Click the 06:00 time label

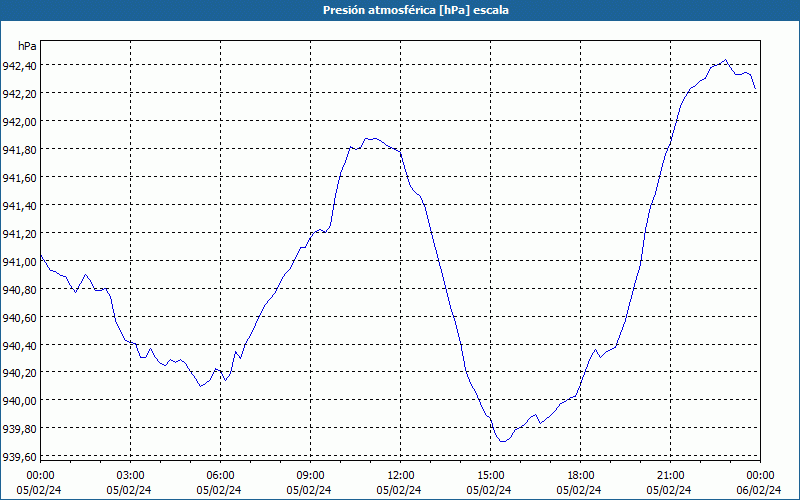220,476
